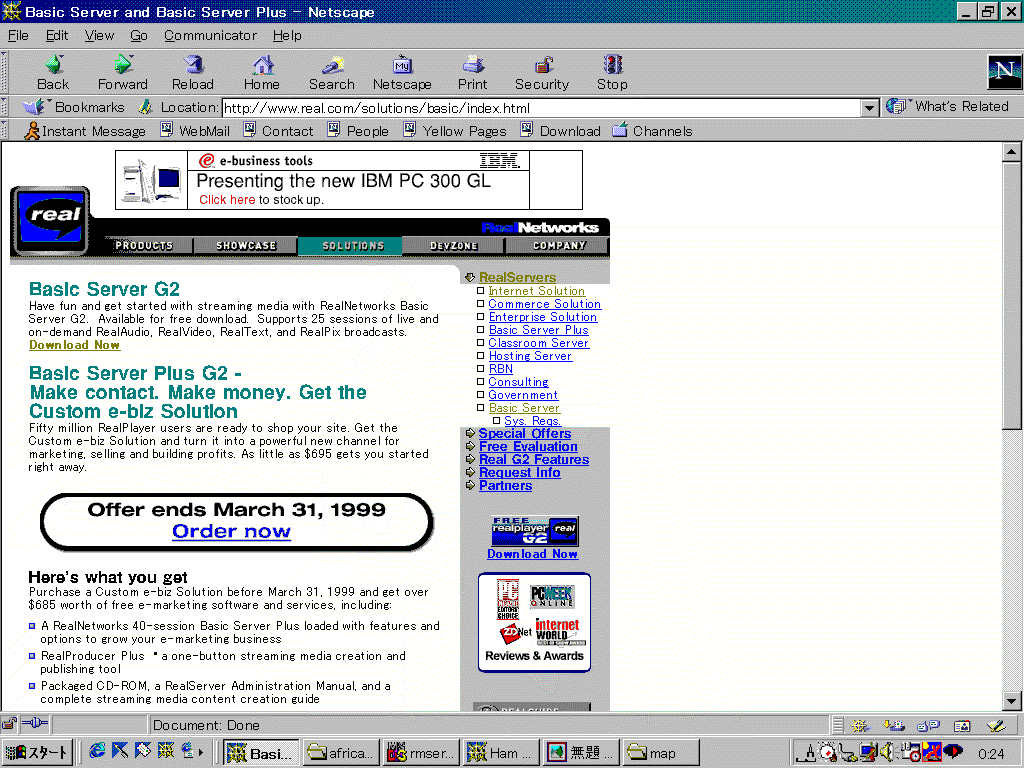Screen dimensions: 1024x768
Task: Switch to the SHOWCASE site tab
Action: click(x=246, y=246)
